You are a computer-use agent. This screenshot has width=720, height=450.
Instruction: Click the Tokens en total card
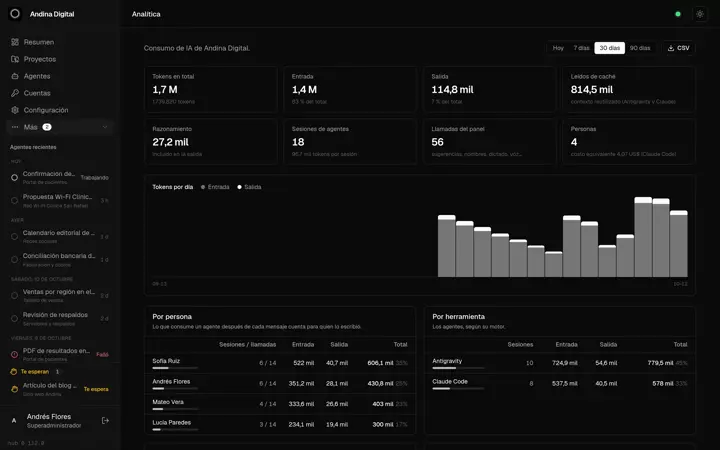[x=211, y=89]
